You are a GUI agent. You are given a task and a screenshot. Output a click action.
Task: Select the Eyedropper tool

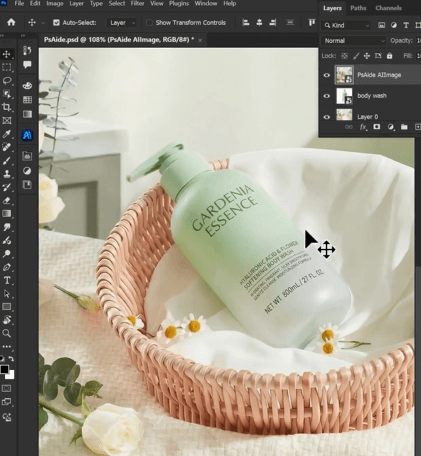pos(7,134)
